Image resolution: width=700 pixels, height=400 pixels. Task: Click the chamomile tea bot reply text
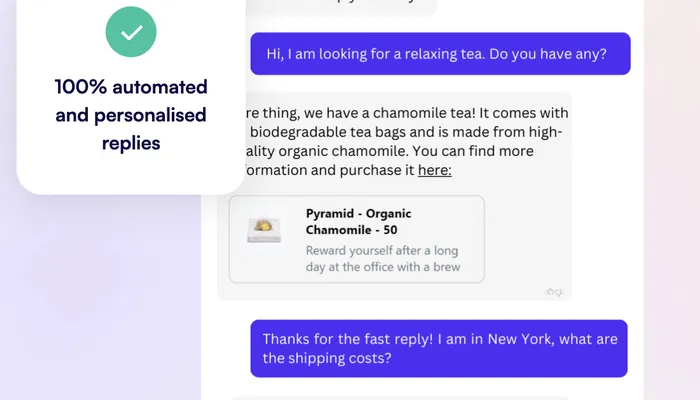coord(400,113)
